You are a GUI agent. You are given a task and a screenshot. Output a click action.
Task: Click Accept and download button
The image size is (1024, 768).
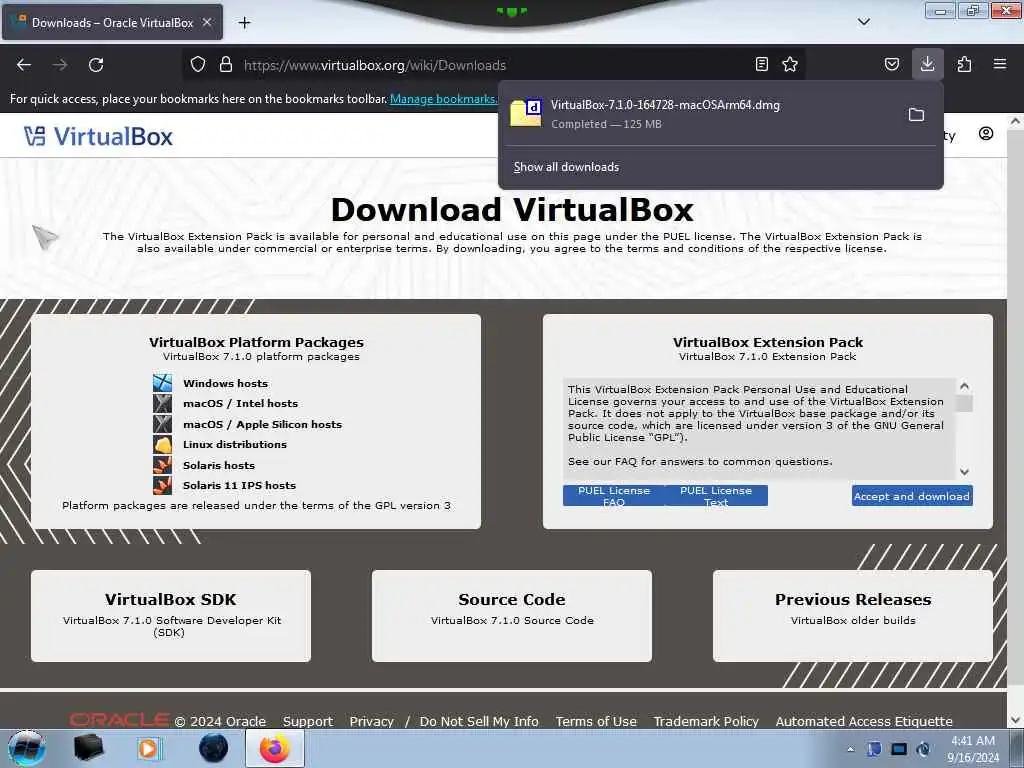click(912, 496)
